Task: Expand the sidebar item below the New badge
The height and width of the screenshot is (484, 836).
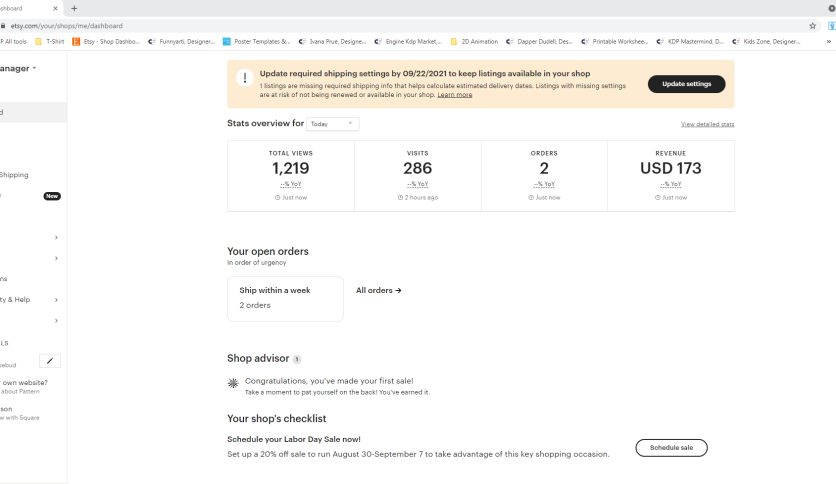Action: tap(56, 238)
